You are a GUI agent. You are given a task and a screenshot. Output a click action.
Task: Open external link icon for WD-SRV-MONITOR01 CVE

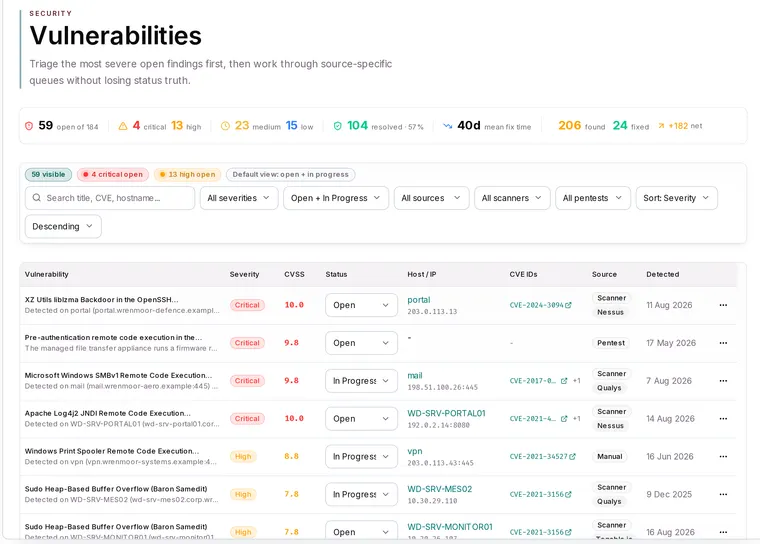pos(569,532)
